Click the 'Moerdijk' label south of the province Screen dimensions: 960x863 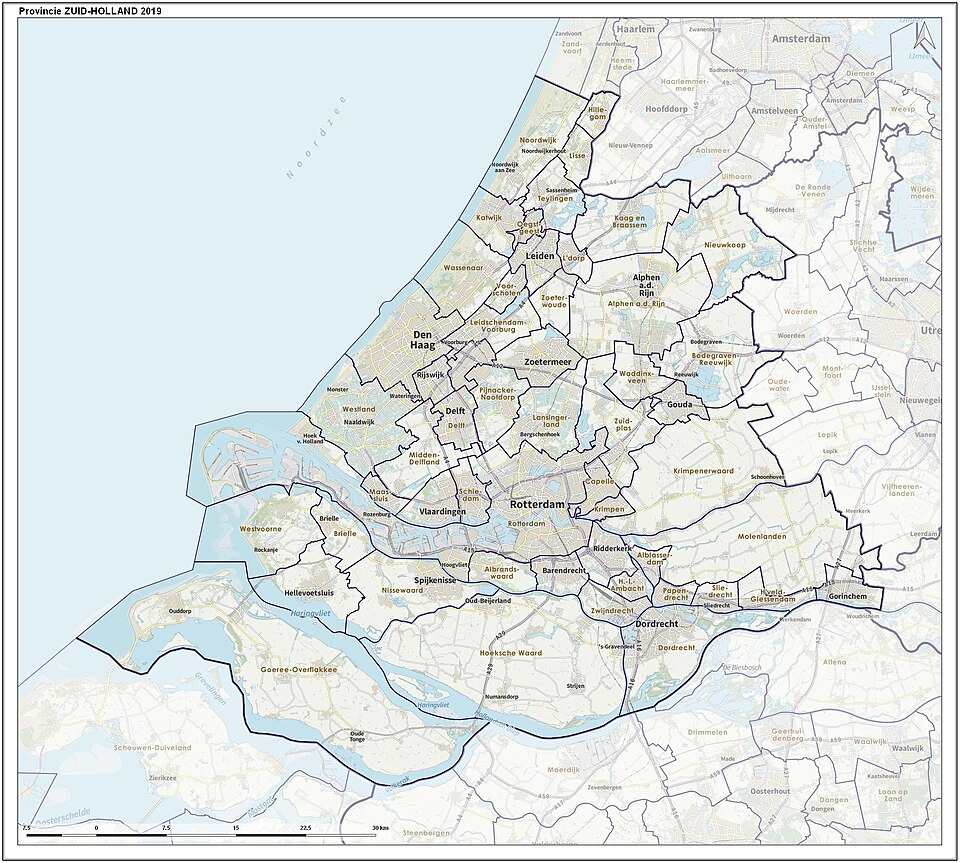pos(563,769)
